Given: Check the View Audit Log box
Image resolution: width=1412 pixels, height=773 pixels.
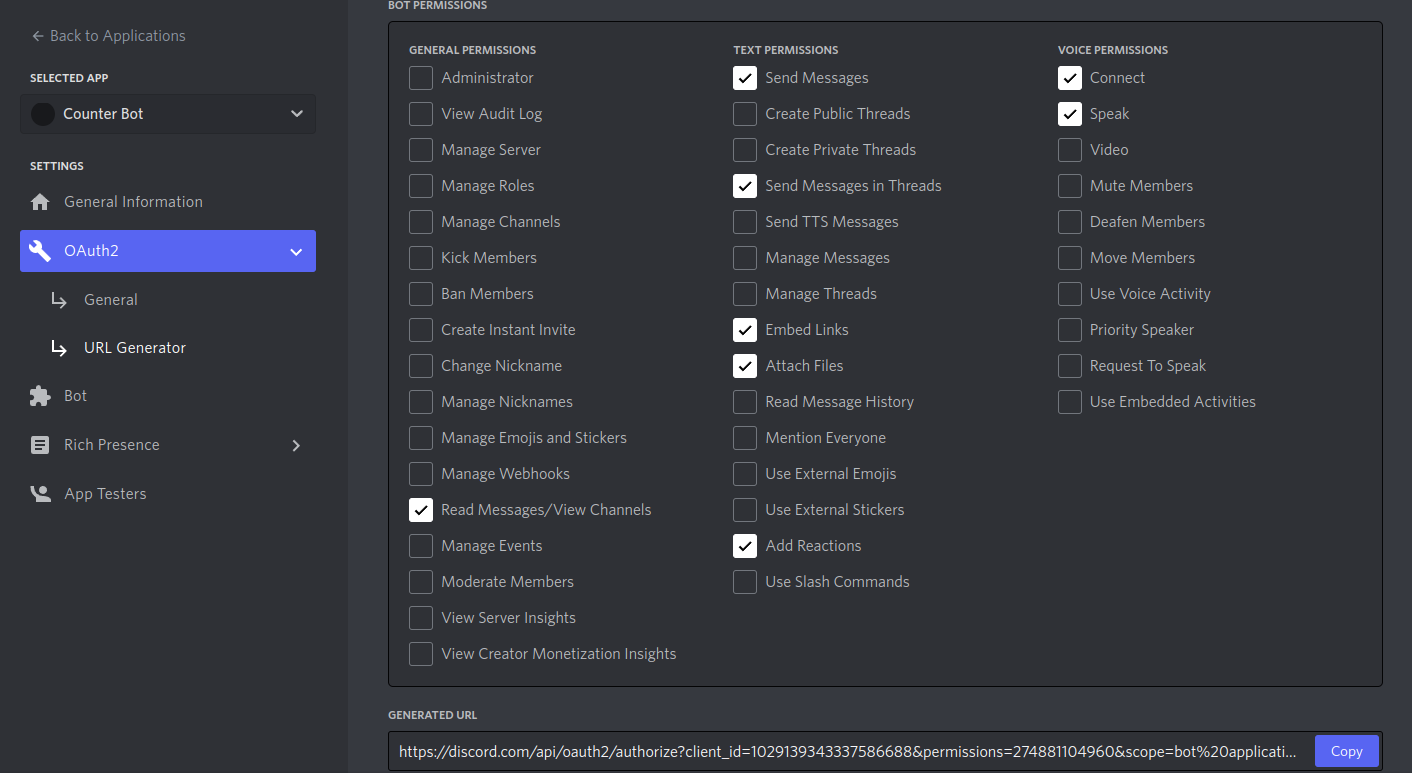Looking at the screenshot, I should 421,114.
